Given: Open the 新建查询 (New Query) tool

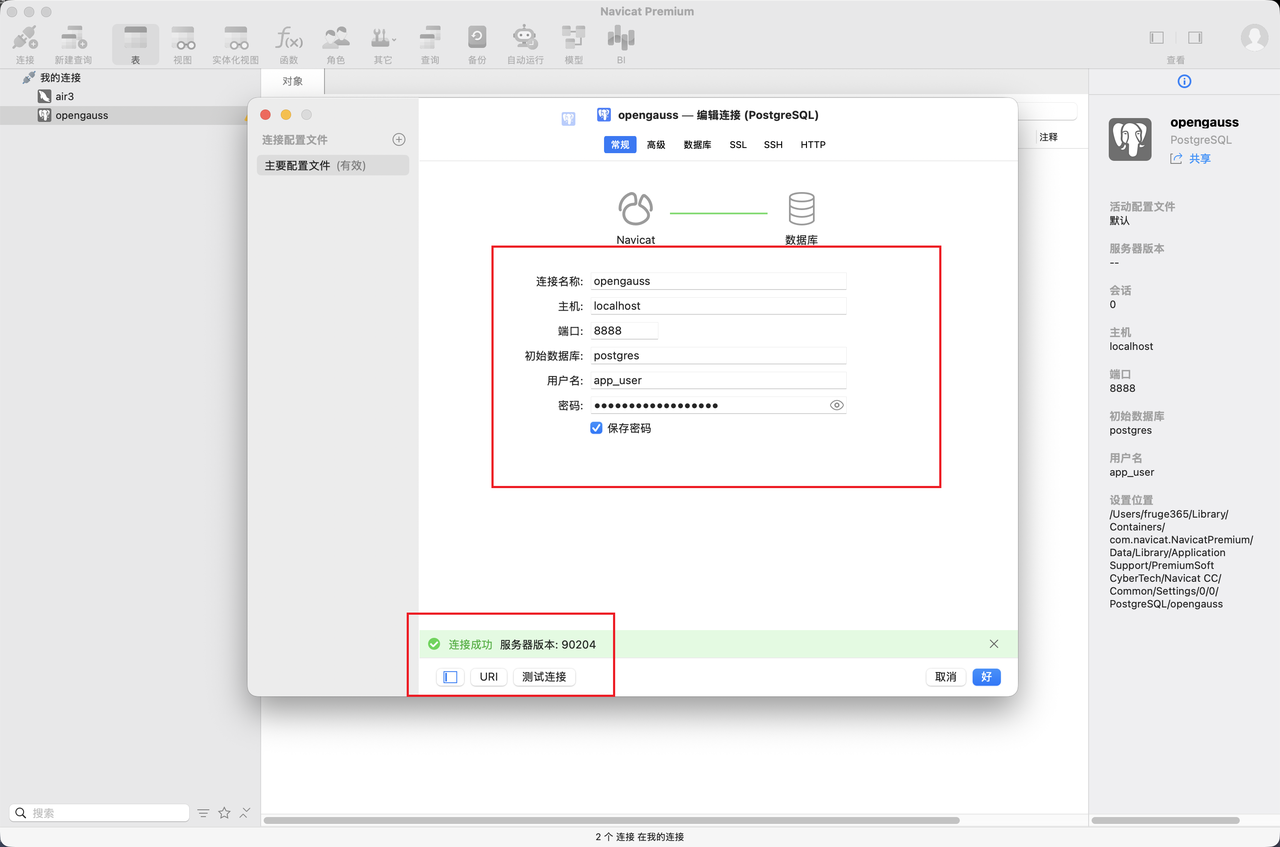Looking at the screenshot, I should coord(73,38).
